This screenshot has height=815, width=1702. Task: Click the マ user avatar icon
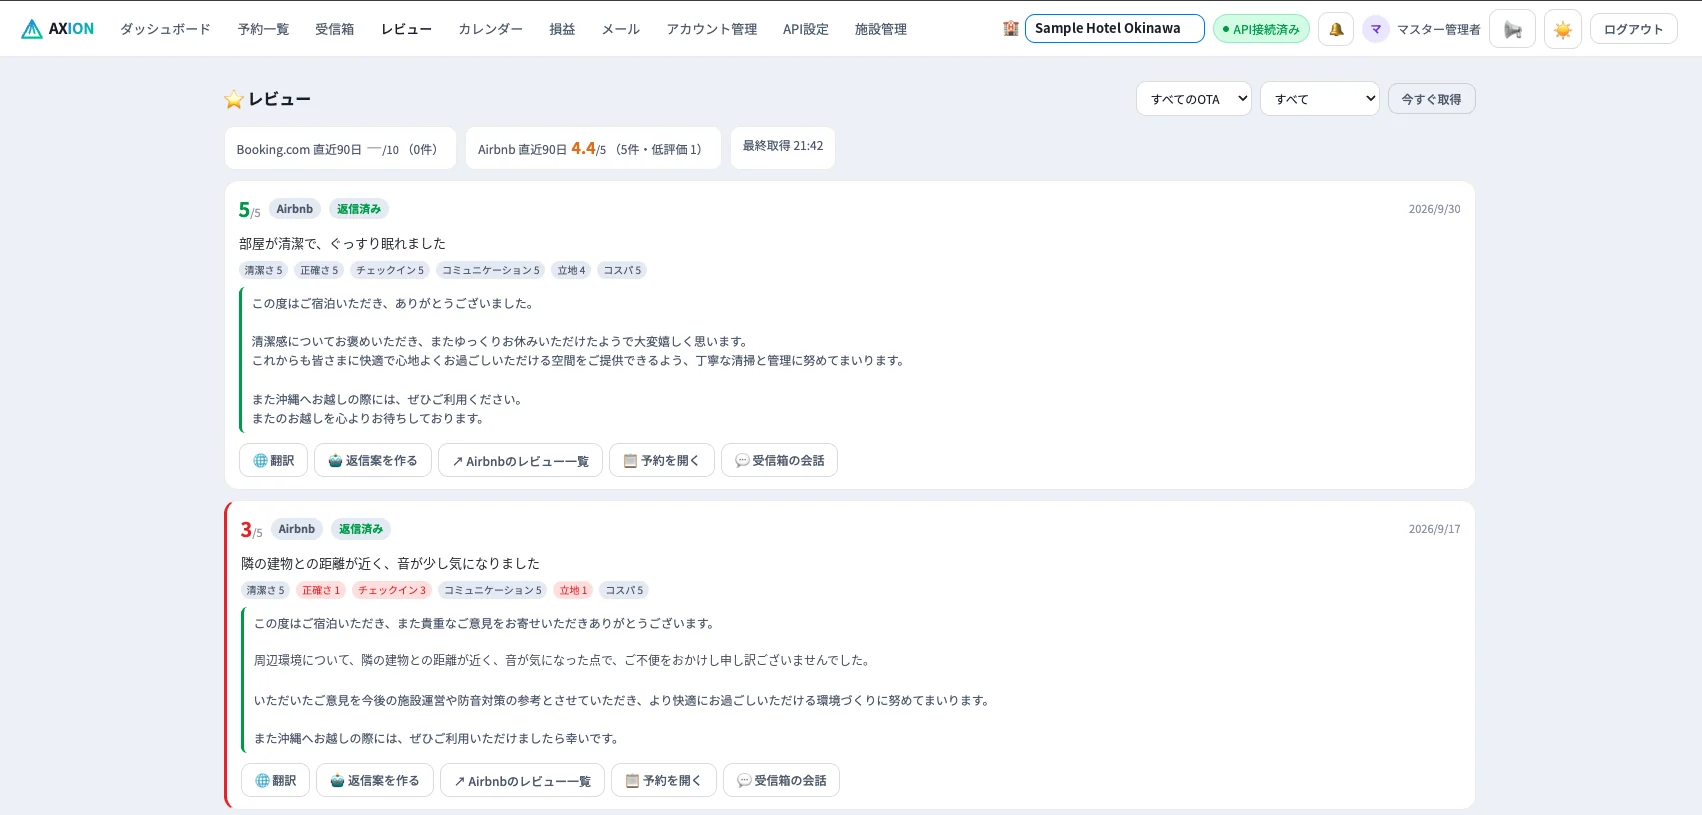[1376, 29]
